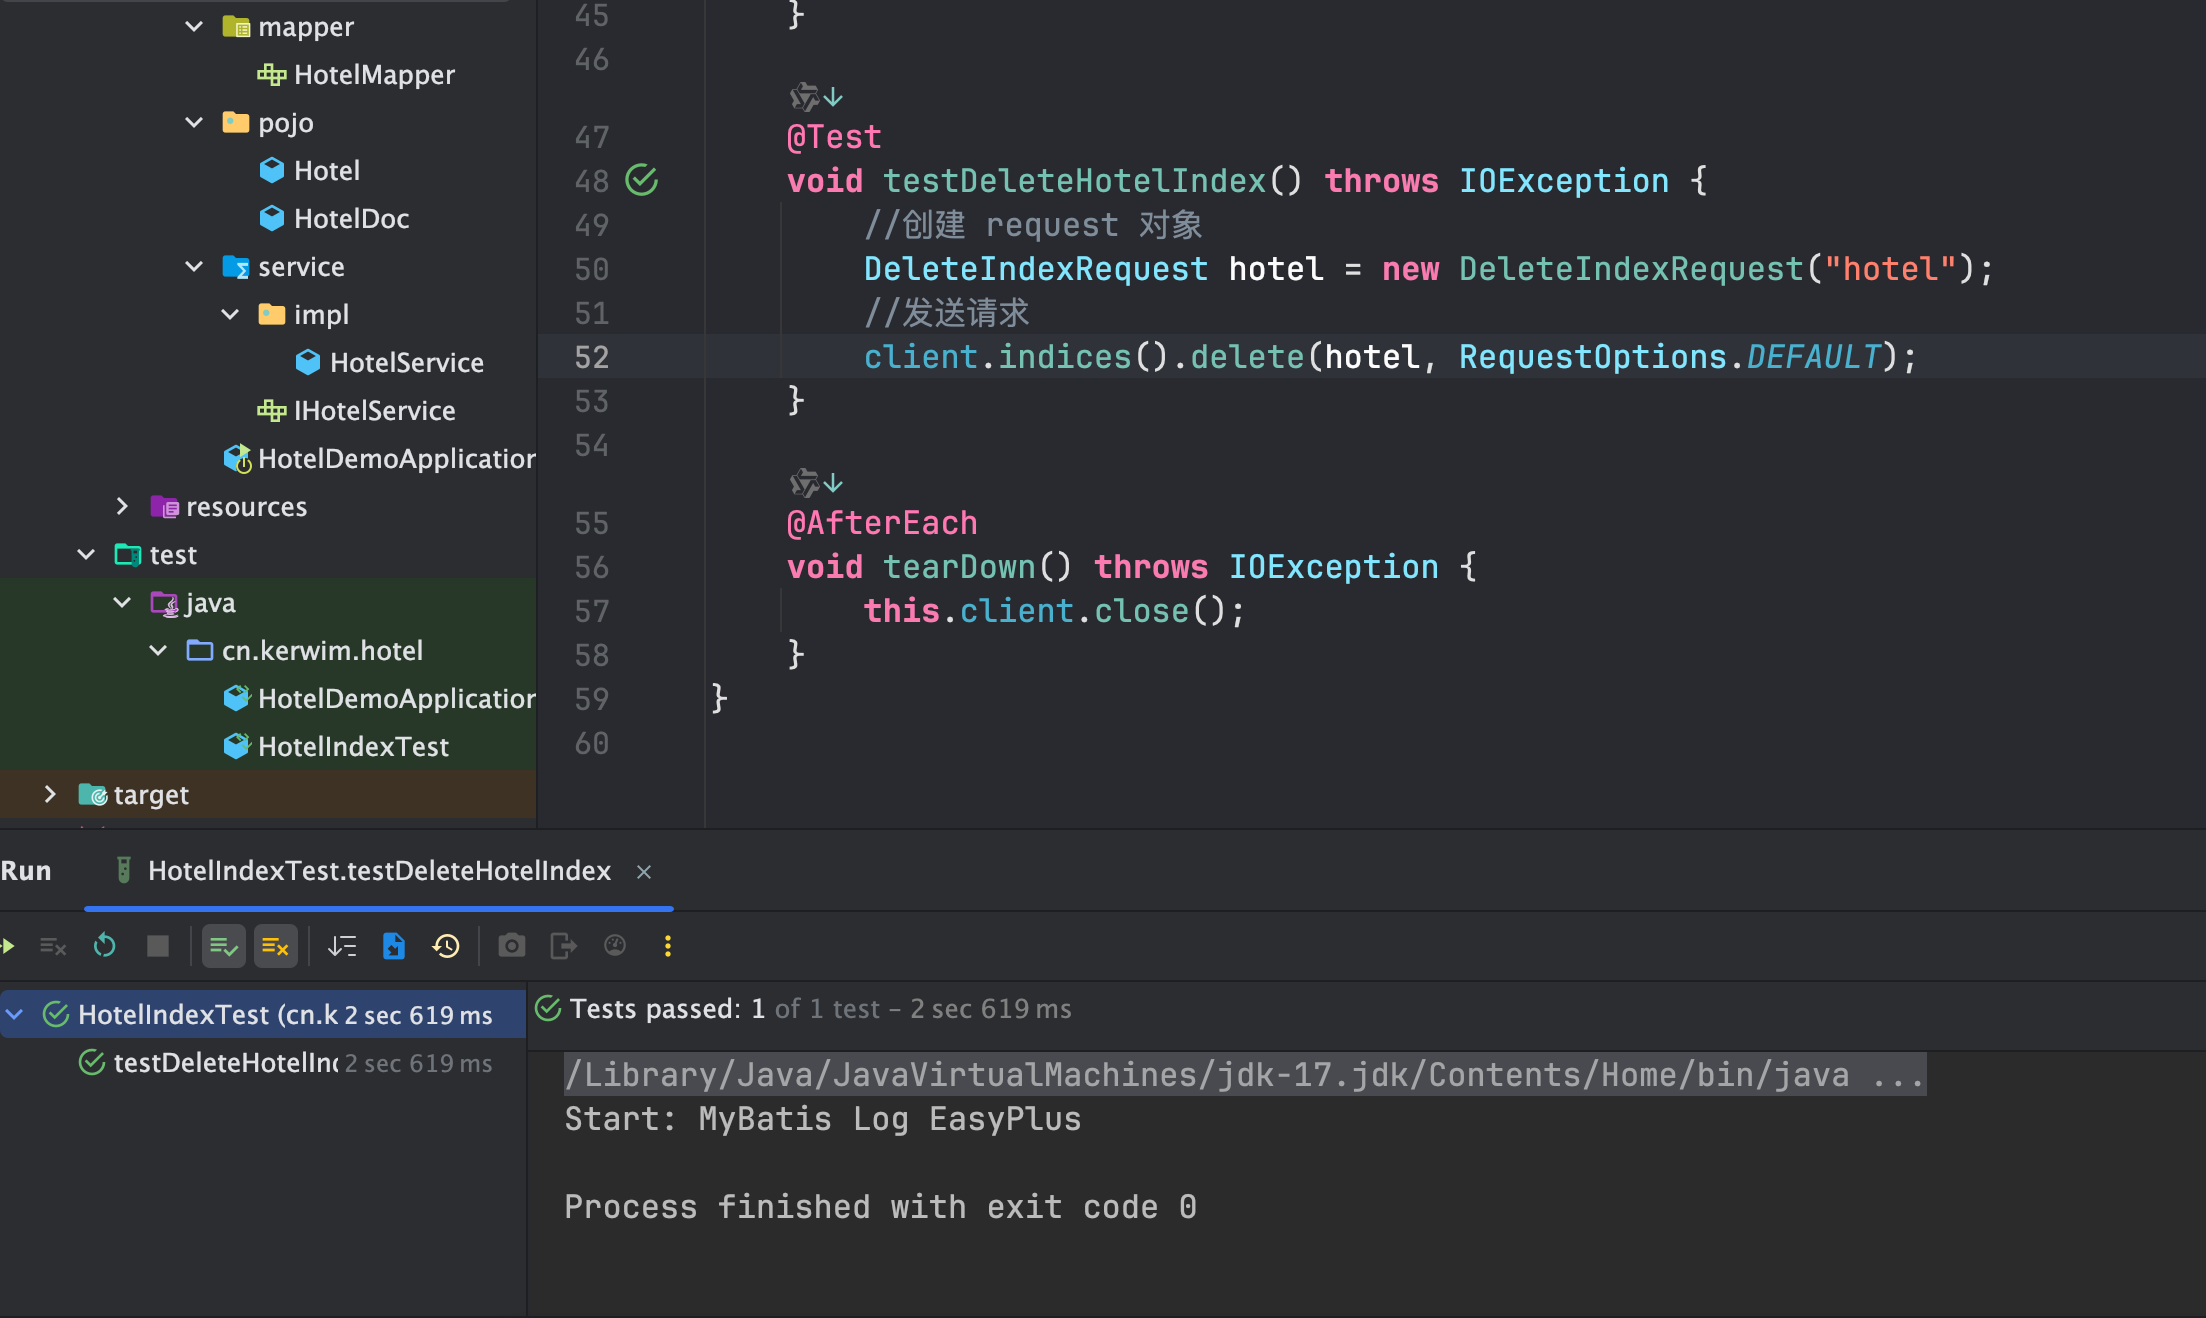Collapse the pojo folder
Viewport: 2206px width, 1318px height.
[194, 123]
